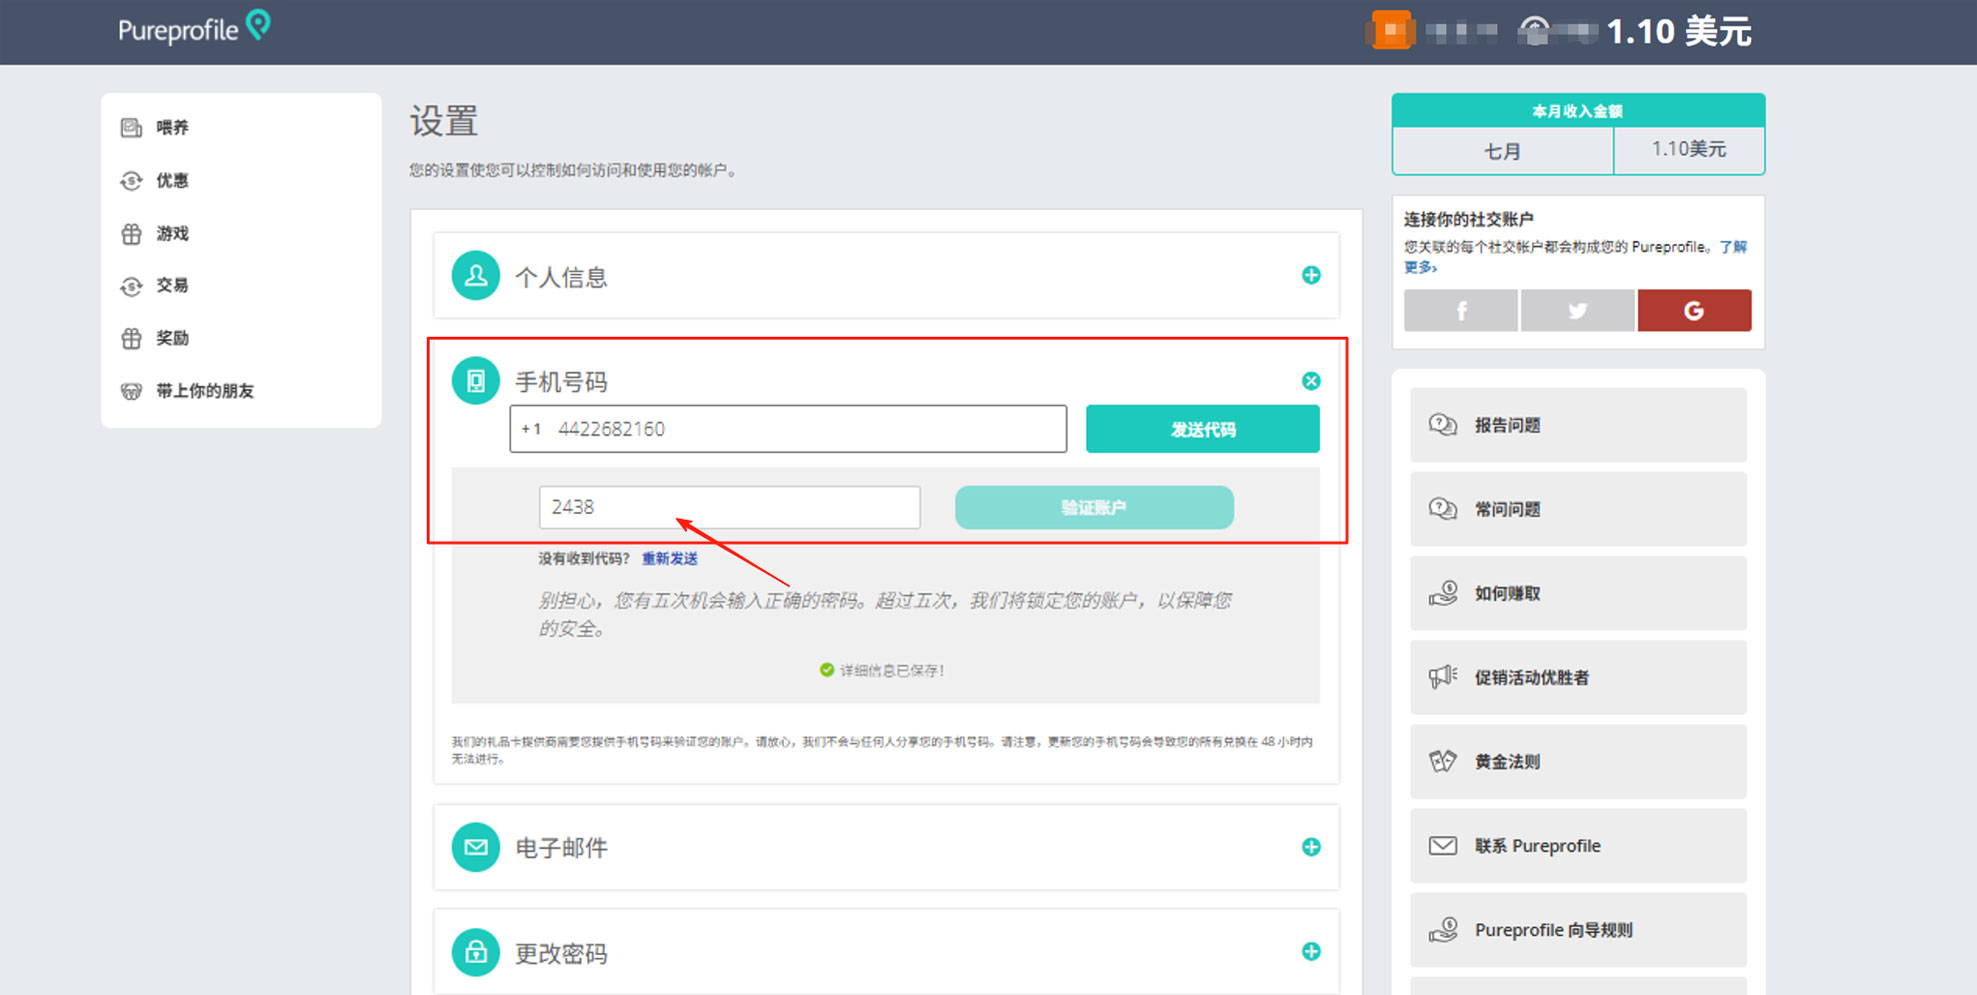Click the 联系 Pureprofile envelope icon

click(x=1443, y=846)
